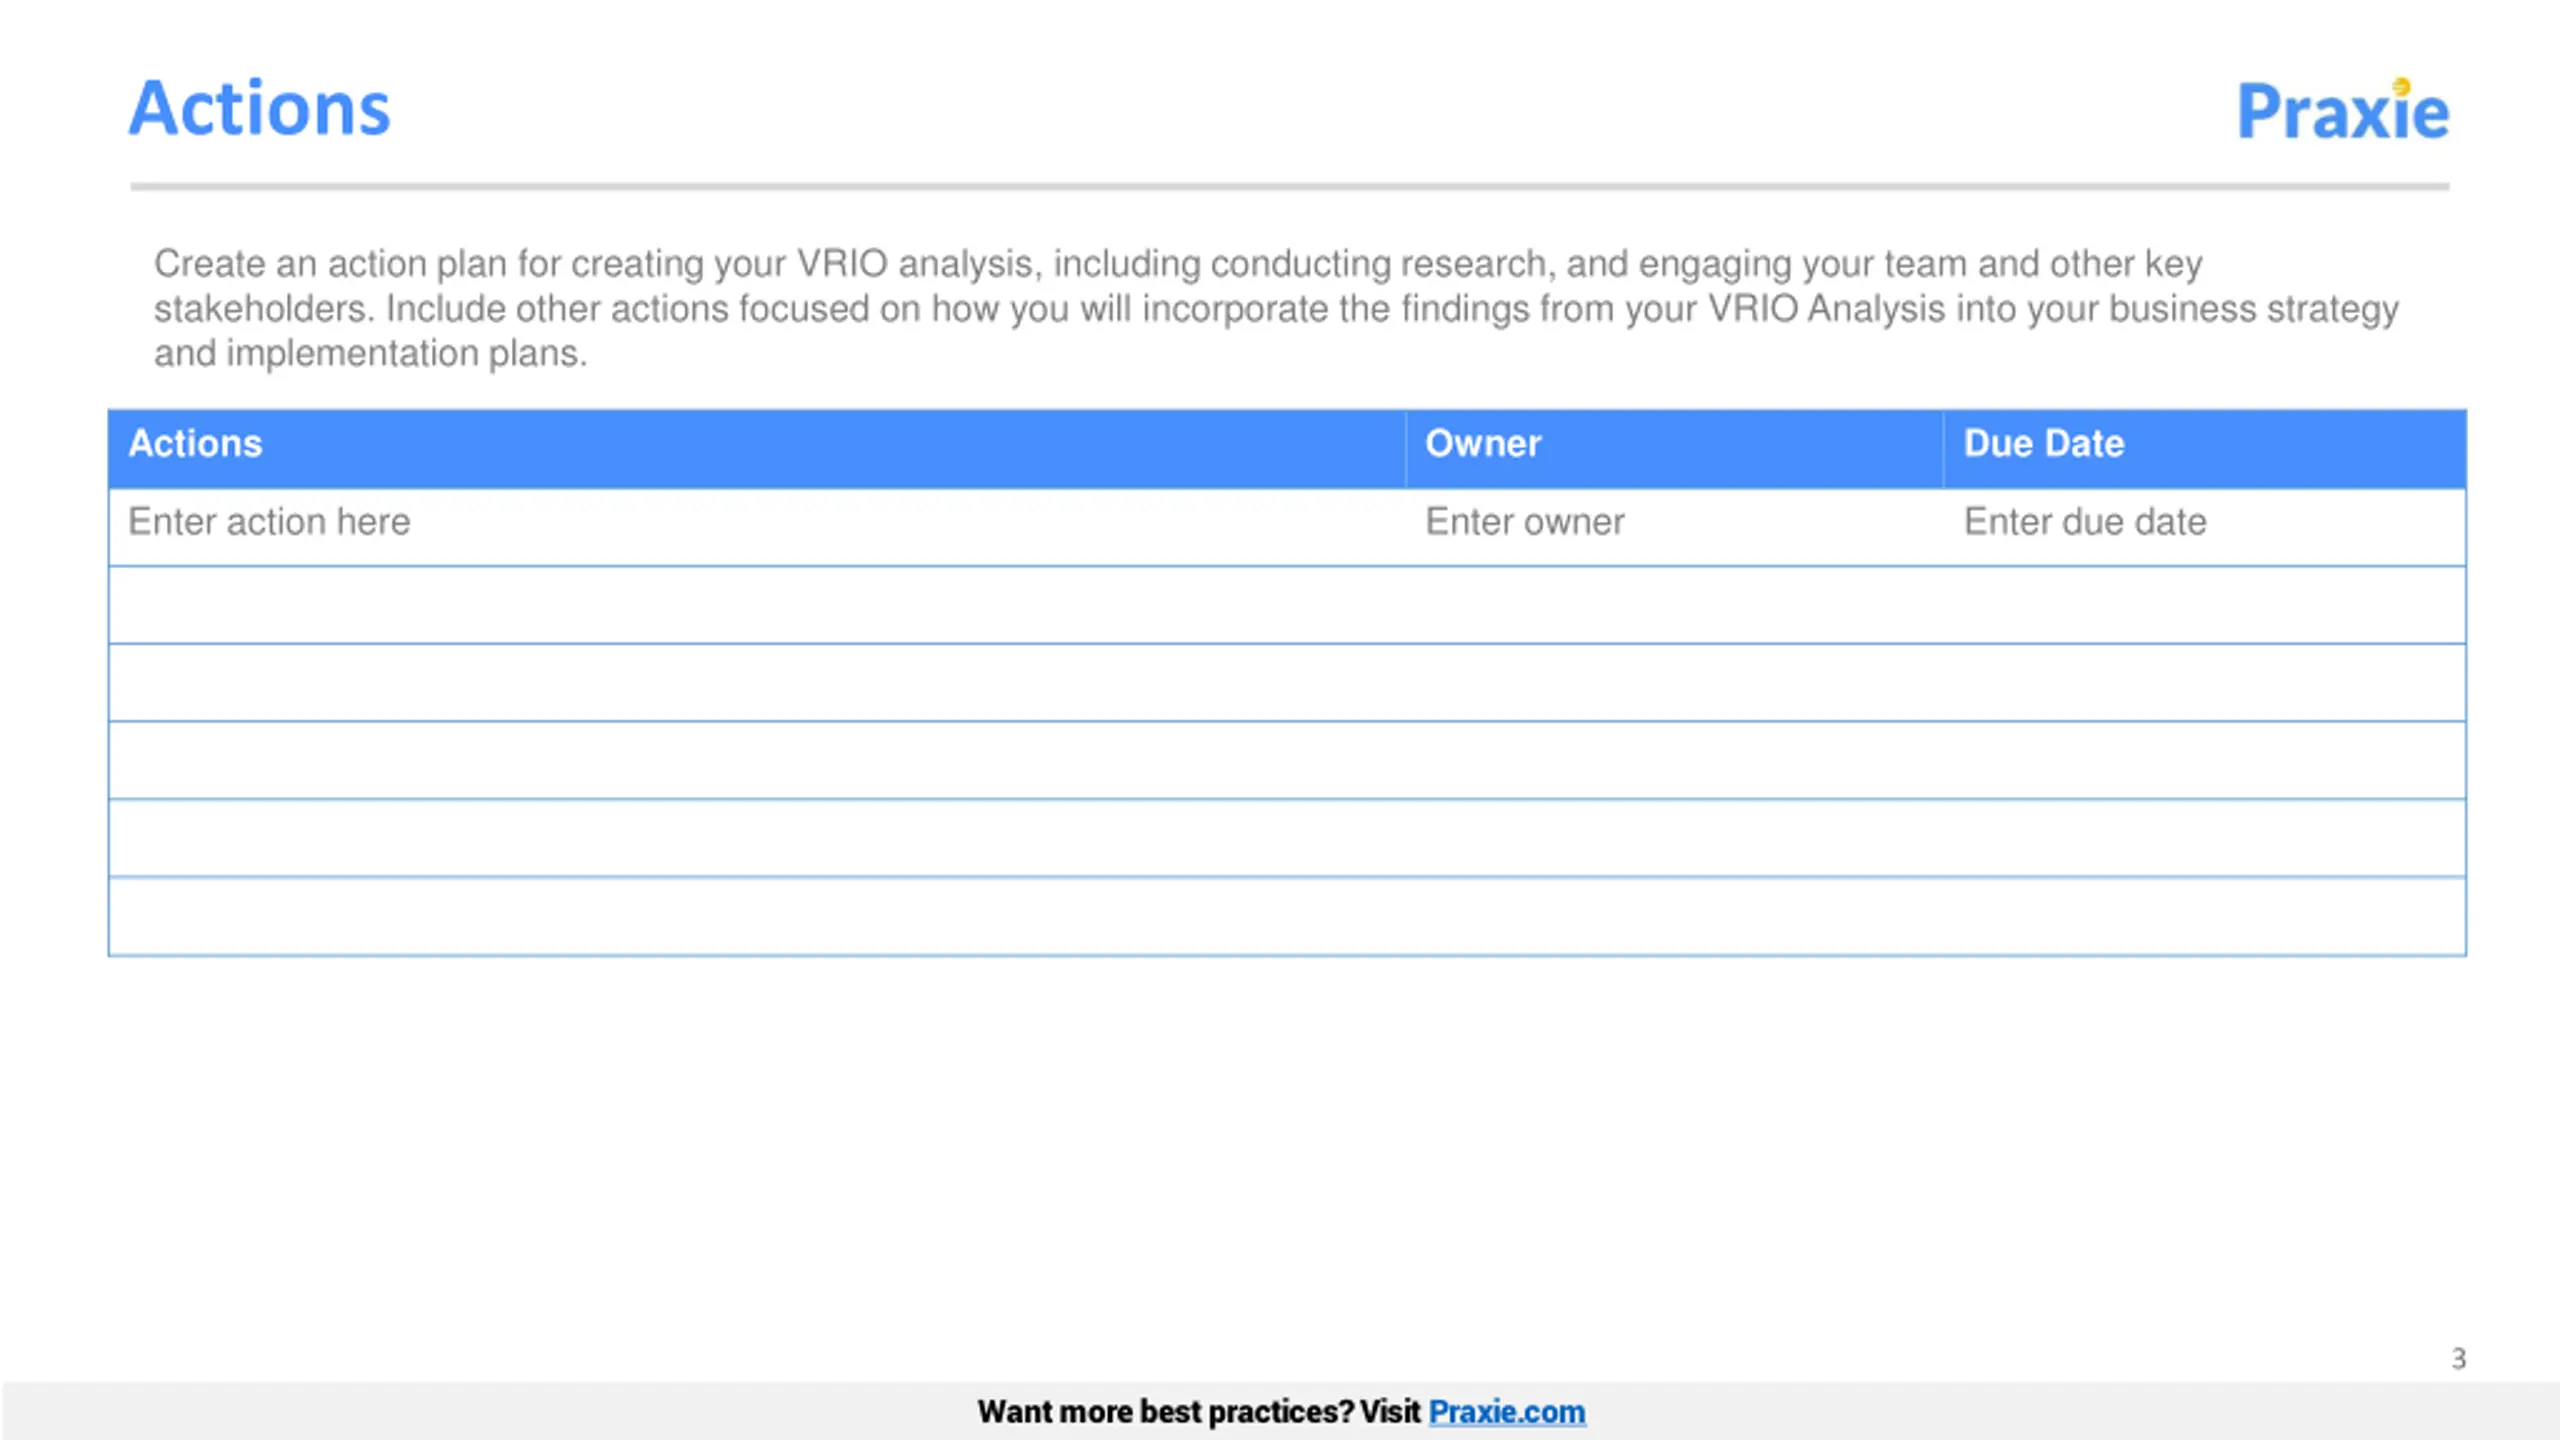2560x1440 pixels.
Task: Click the 'Enter owner' cell
Action: tap(1525, 522)
